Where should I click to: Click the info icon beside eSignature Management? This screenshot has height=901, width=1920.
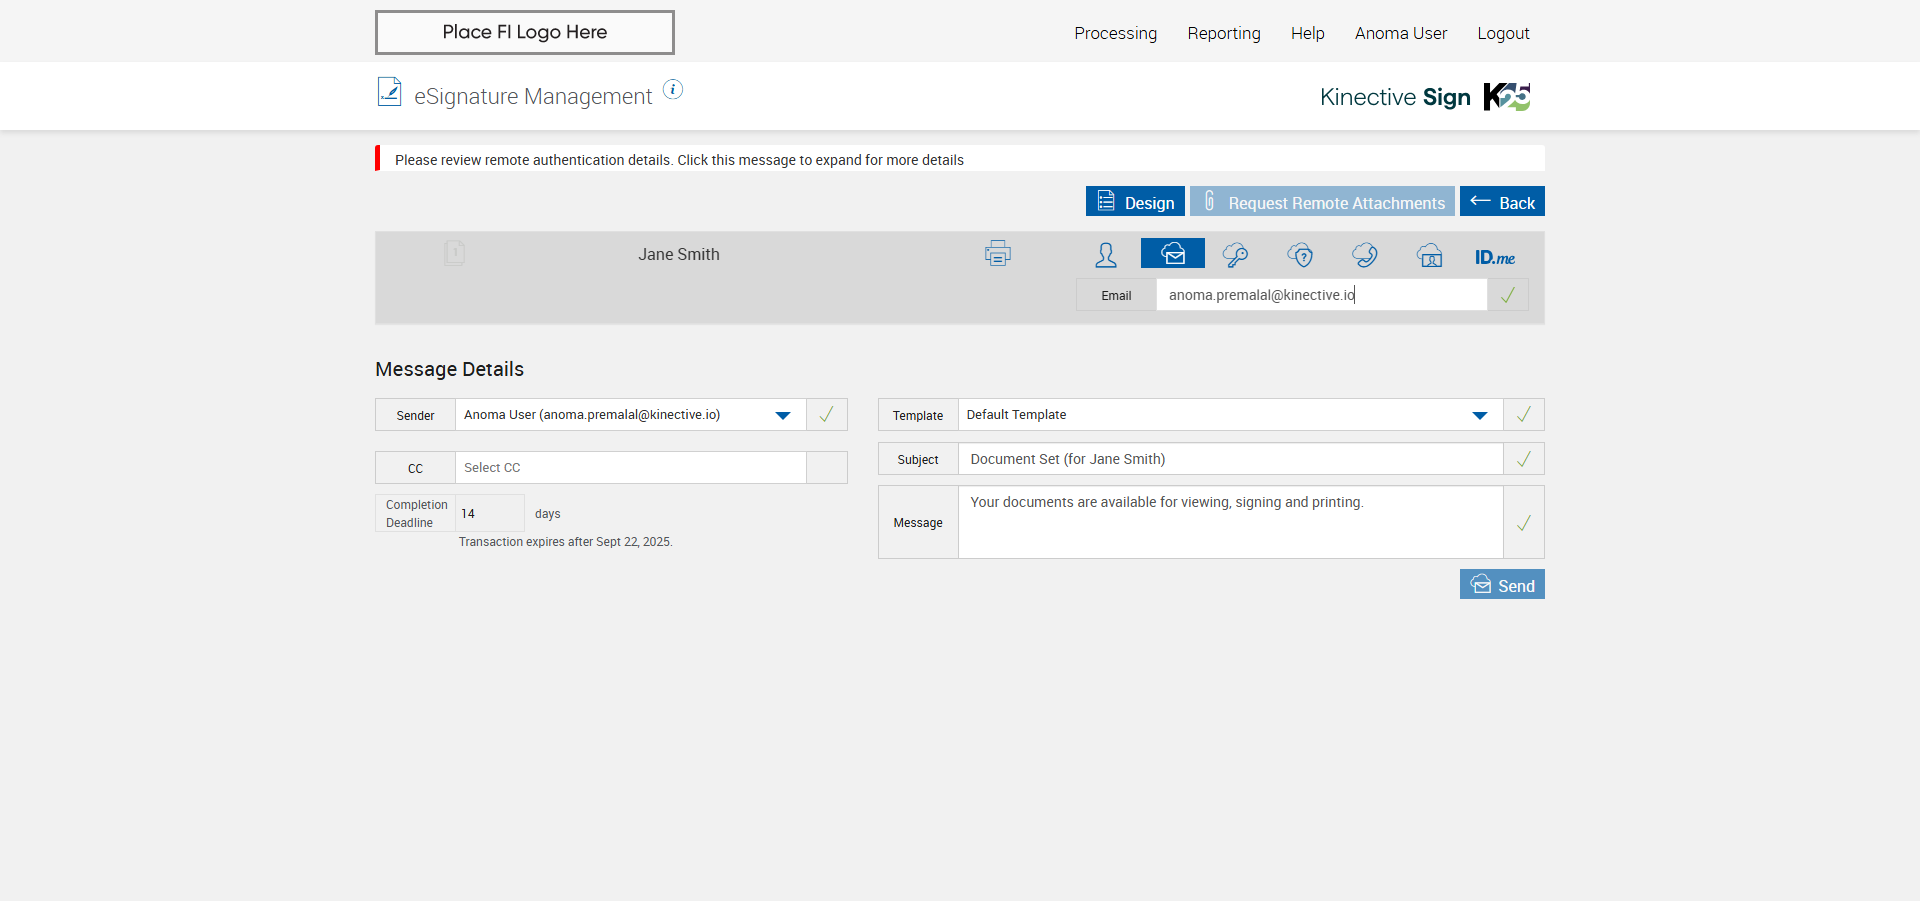coord(673,90)
